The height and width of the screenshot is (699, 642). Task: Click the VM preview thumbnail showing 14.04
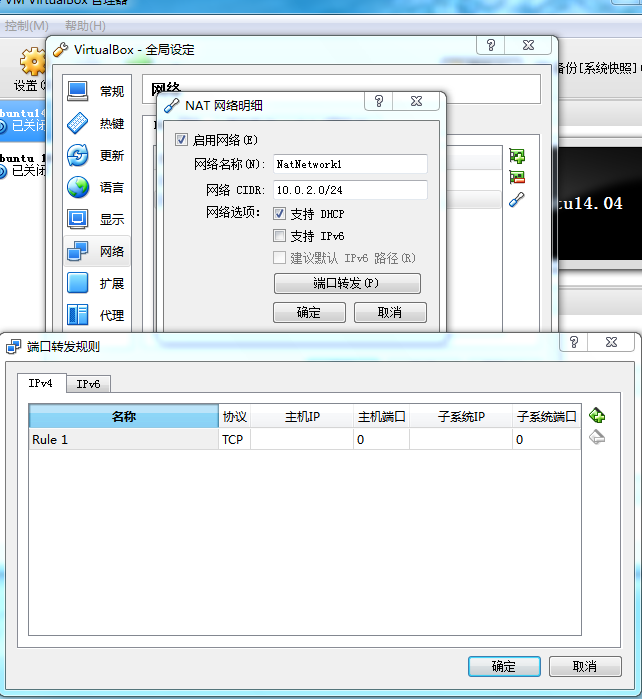point(599,203)
